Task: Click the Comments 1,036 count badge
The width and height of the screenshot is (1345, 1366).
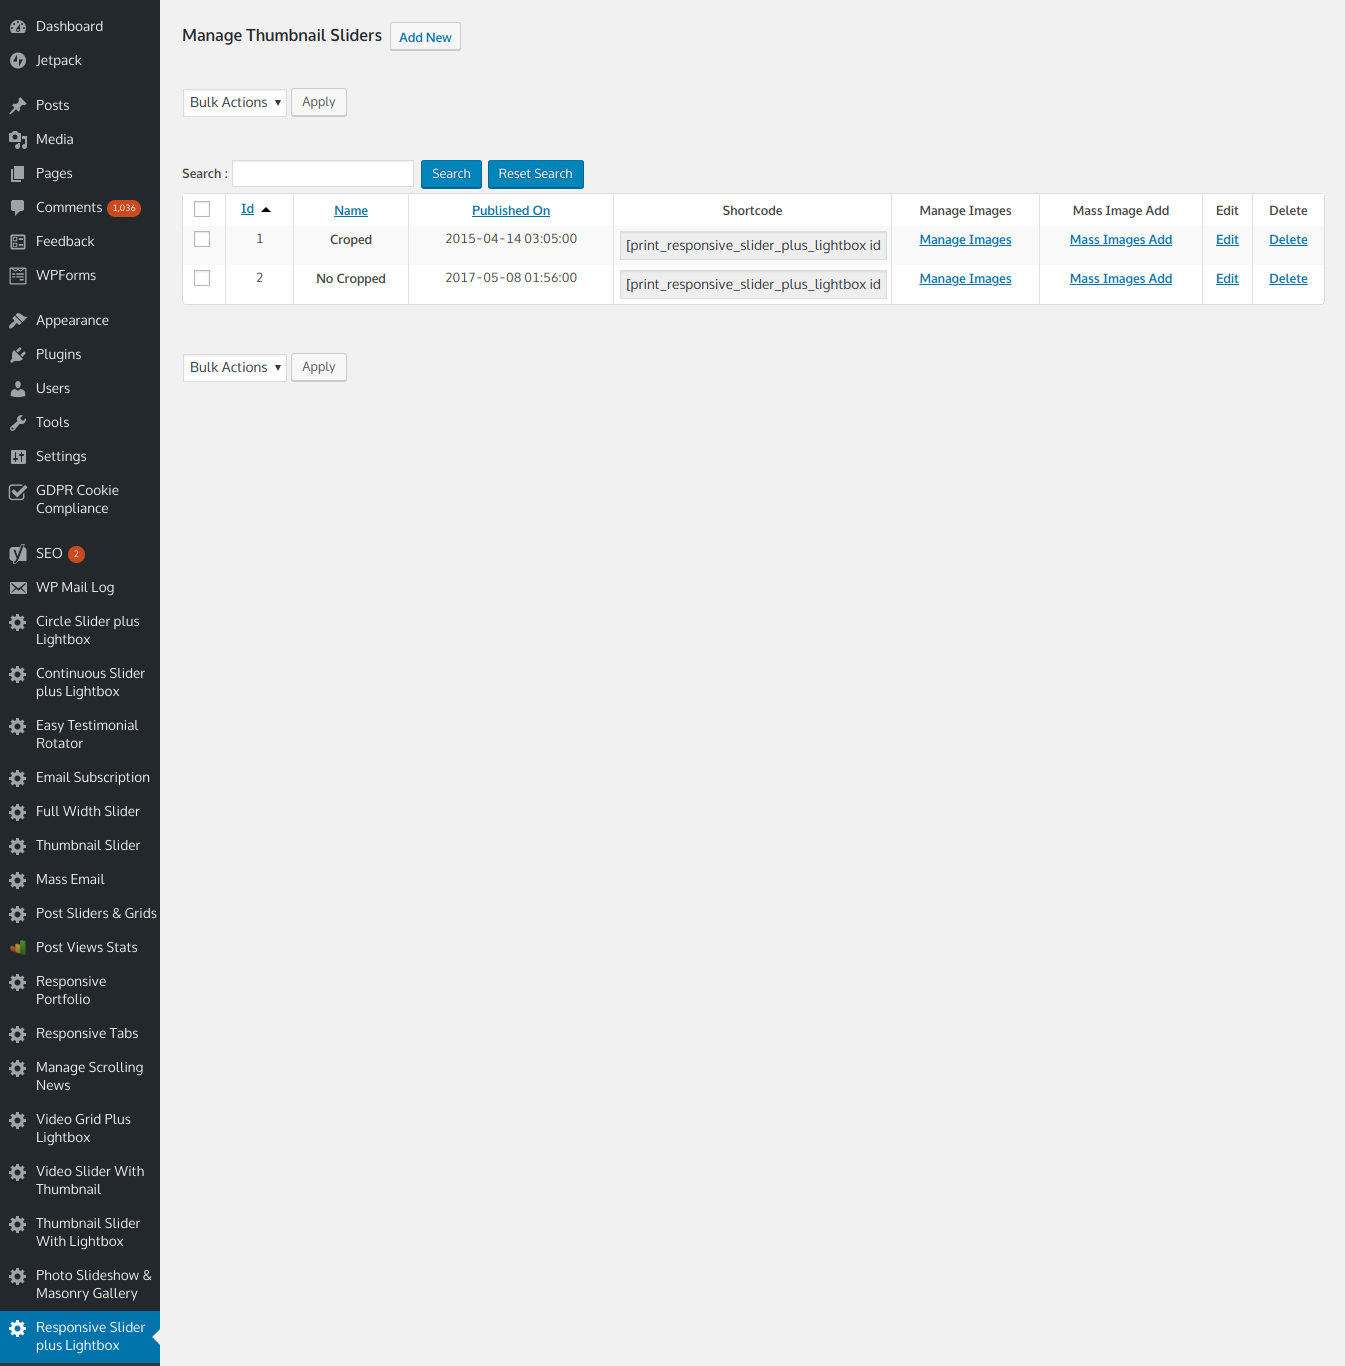Action: tap(124, 208)
